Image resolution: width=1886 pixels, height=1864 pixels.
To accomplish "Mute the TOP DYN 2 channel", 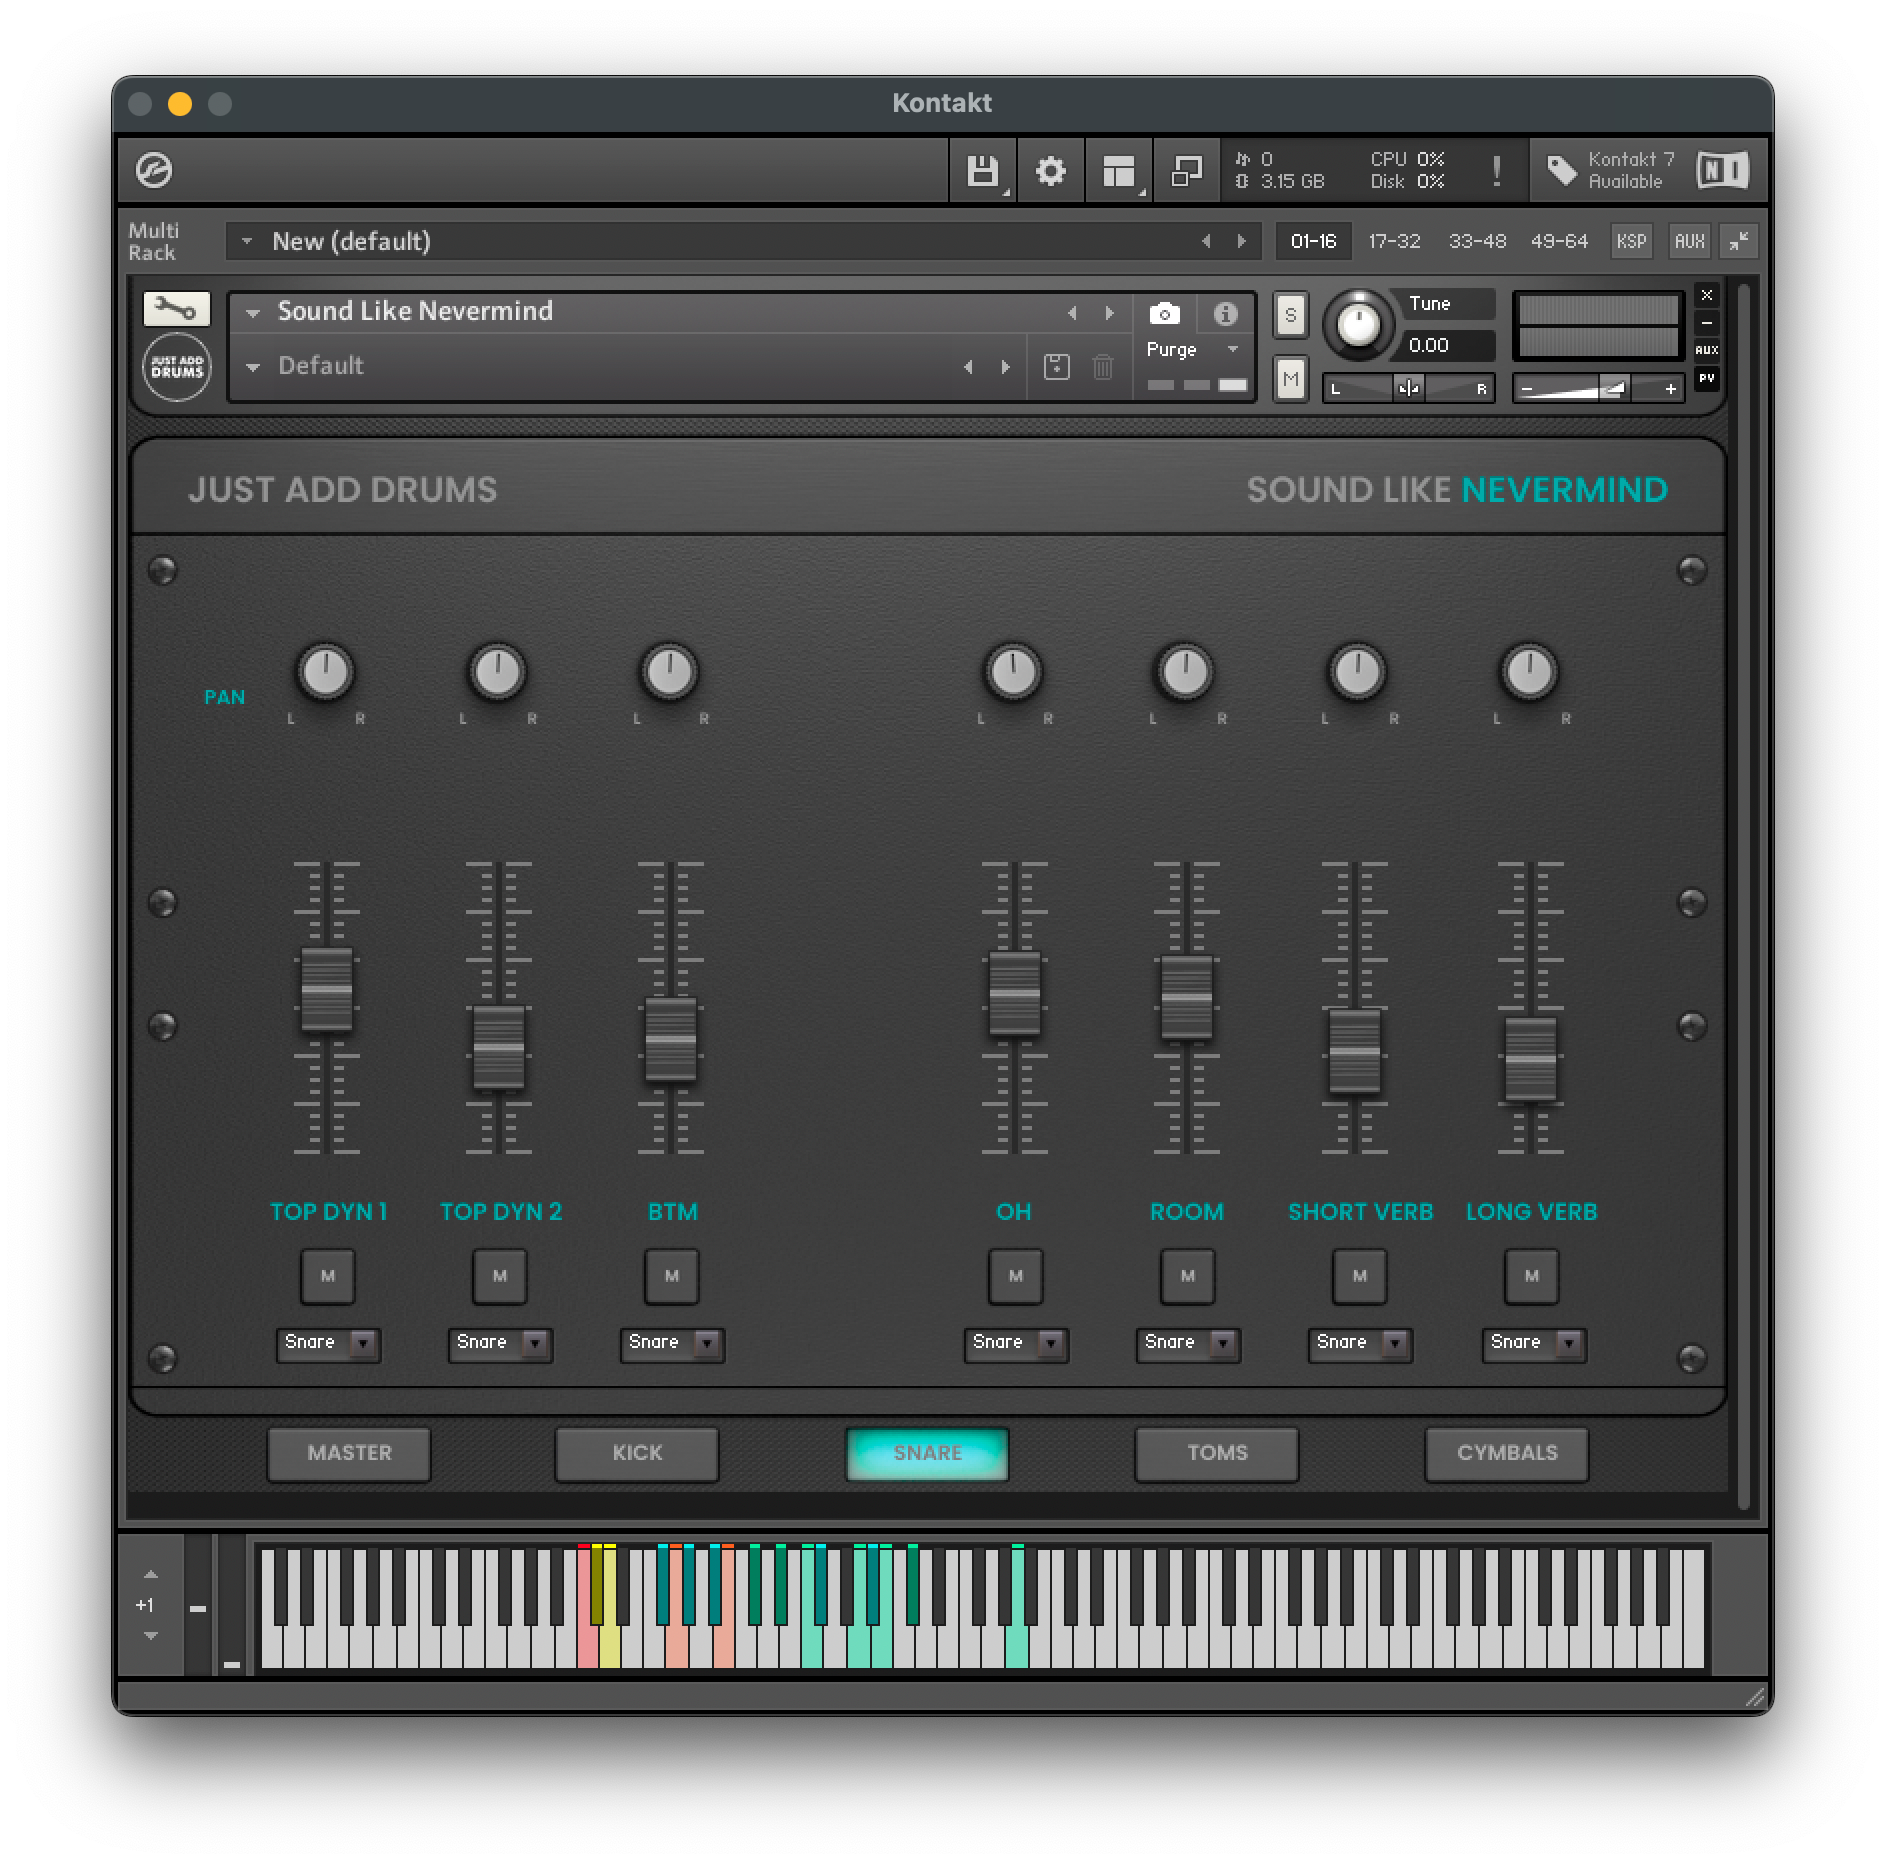I will pyautogui.click(x=500, y=1276).
